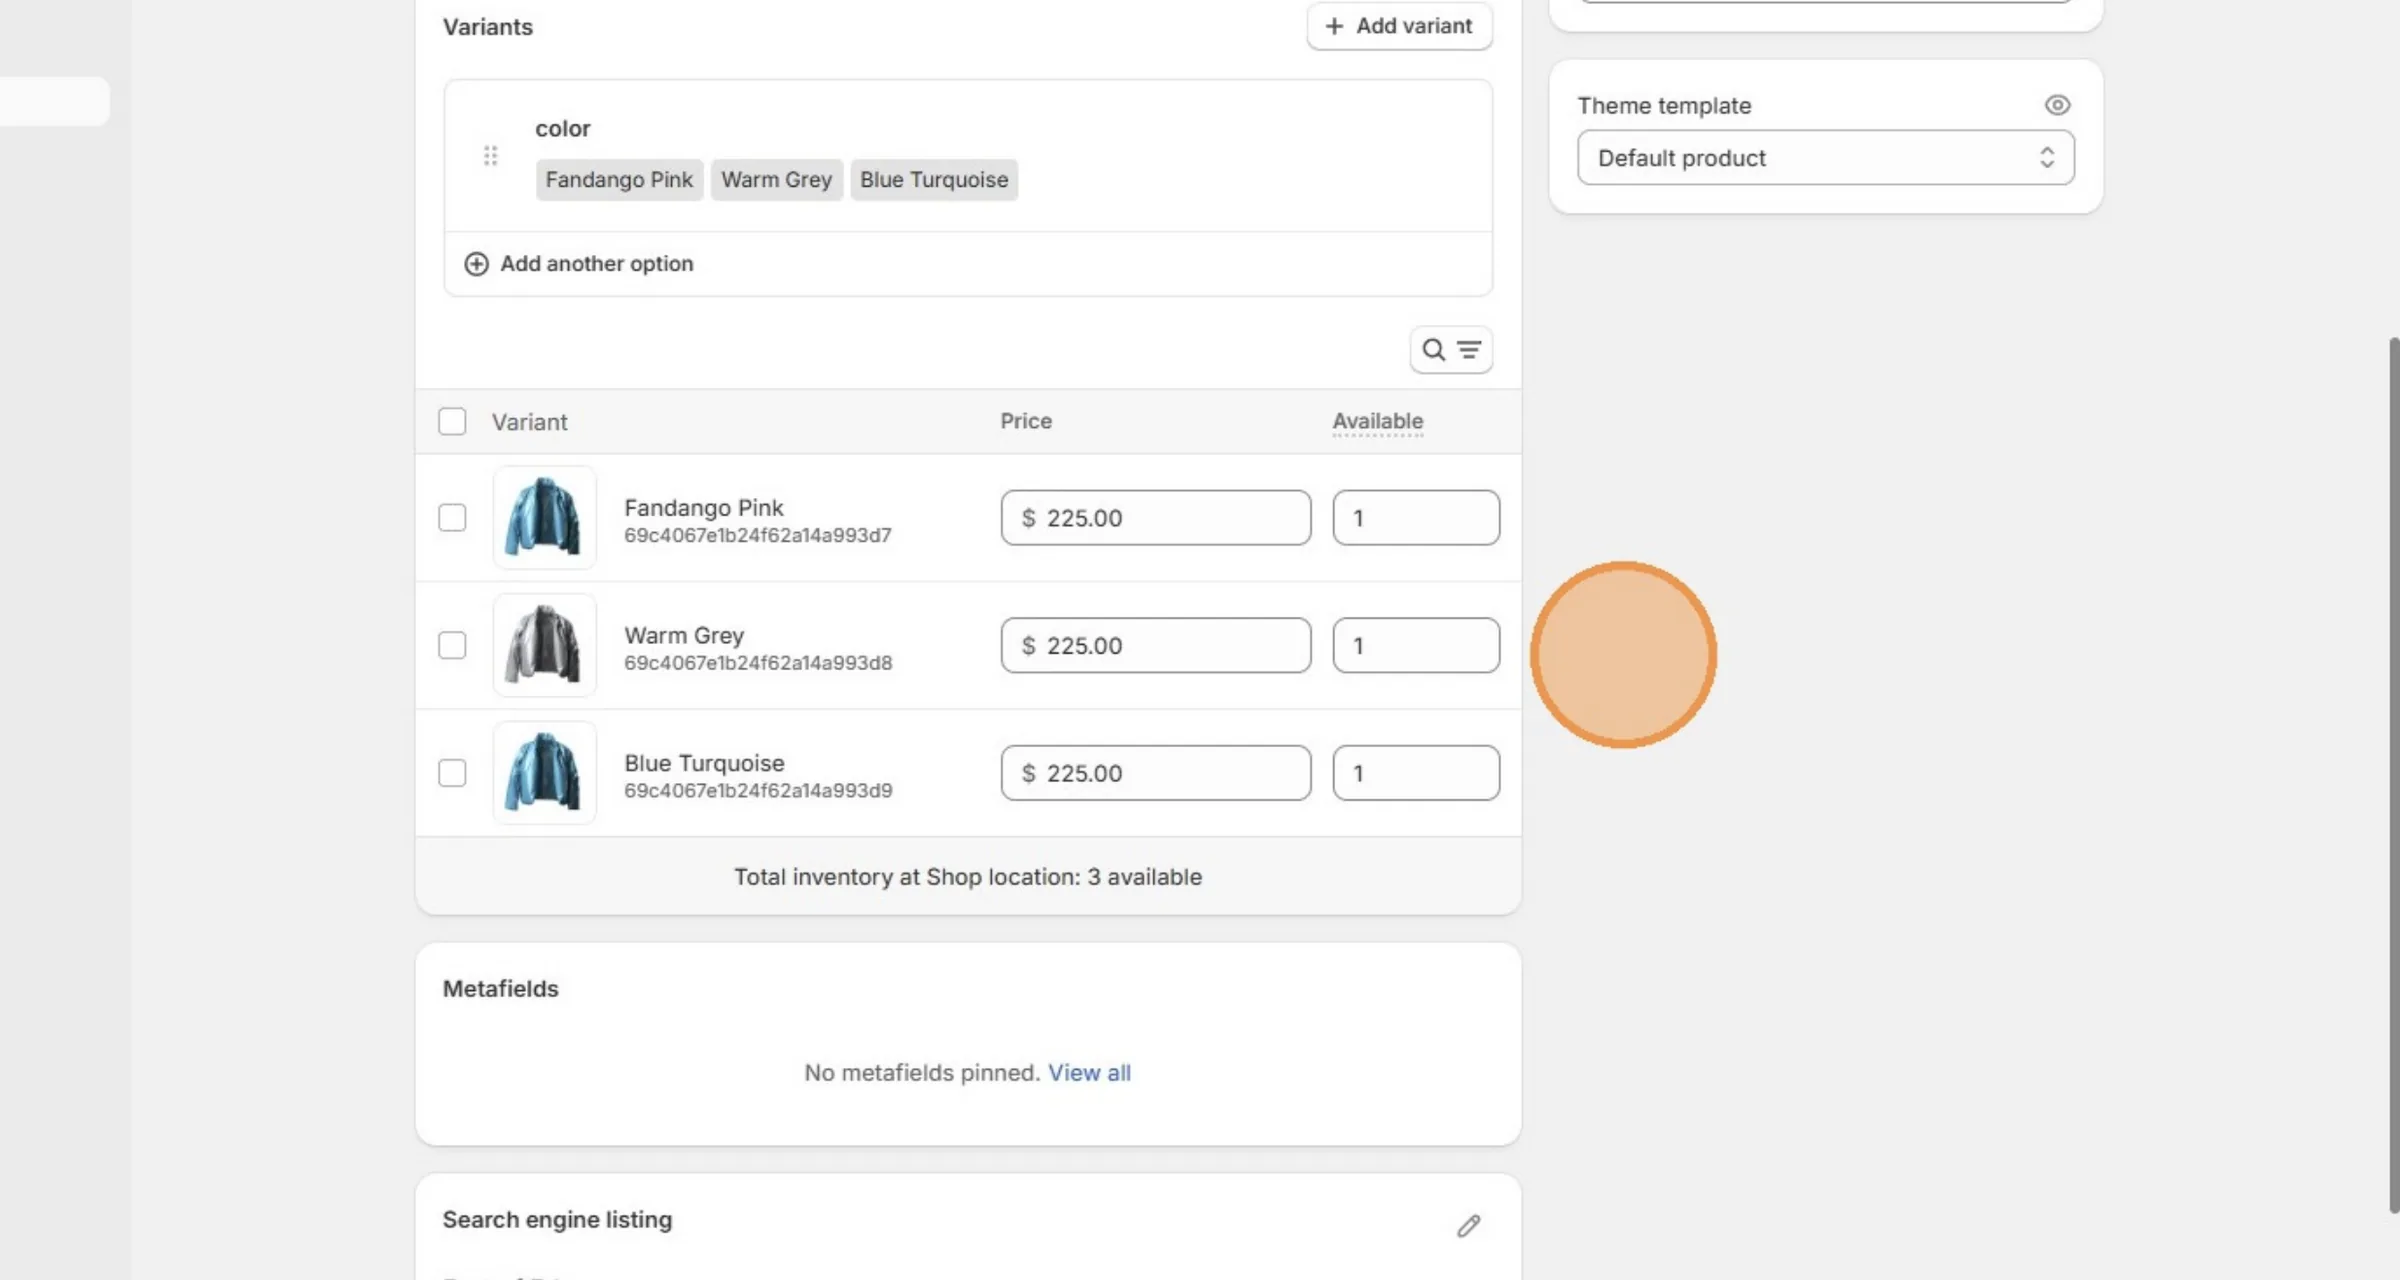Viewport: 2400px width, 1280px height.
Task: Click the Fandango Pink color tag
Action: click(x=619, y=180)
